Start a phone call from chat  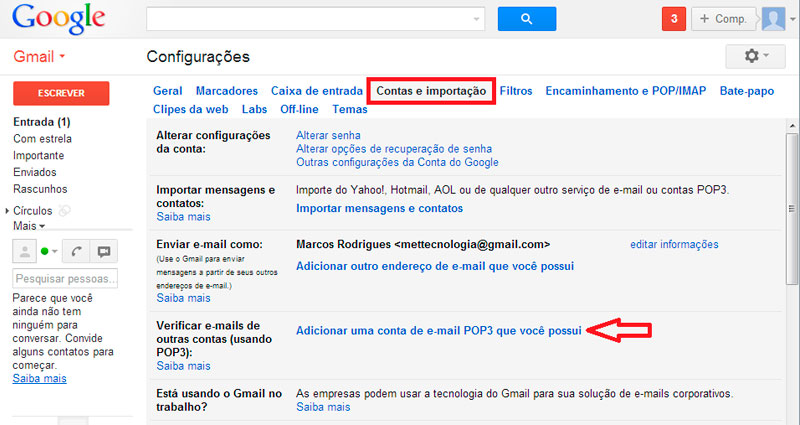coord(76,252)
